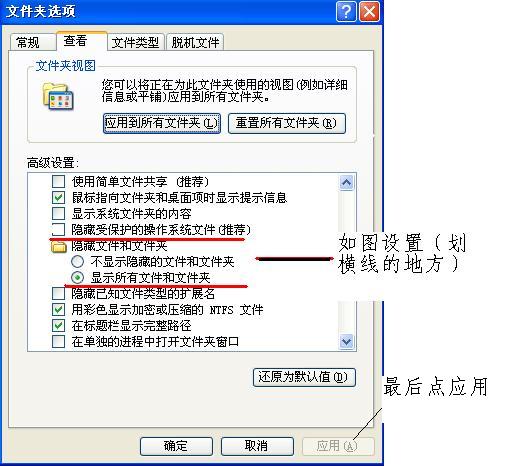Click 应用到所有文件夹 button
Viewport: 512px width, 466px height.
[162, 123]
